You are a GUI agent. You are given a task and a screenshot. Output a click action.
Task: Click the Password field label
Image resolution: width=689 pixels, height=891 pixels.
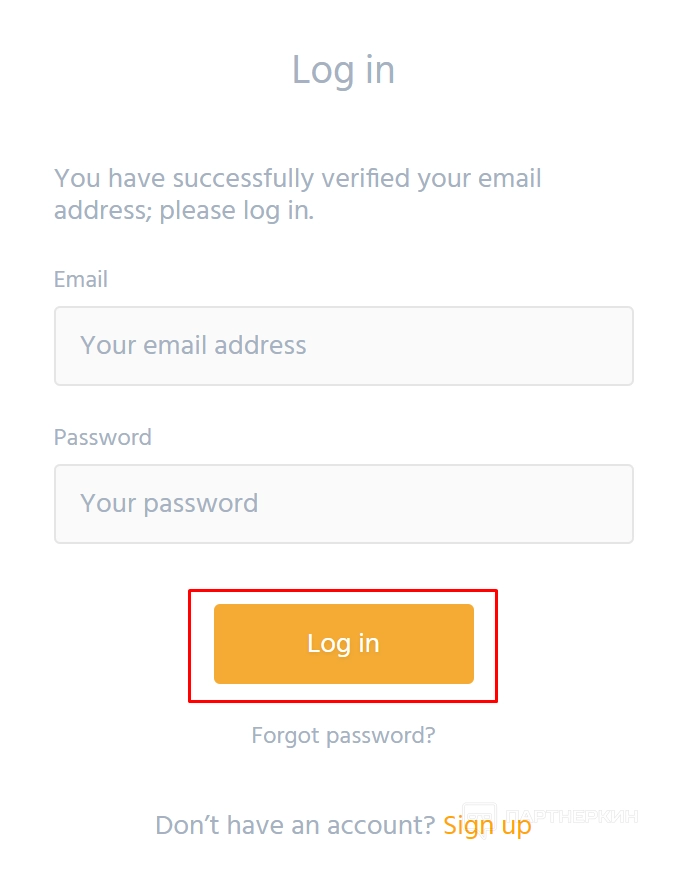coord(103,438)
